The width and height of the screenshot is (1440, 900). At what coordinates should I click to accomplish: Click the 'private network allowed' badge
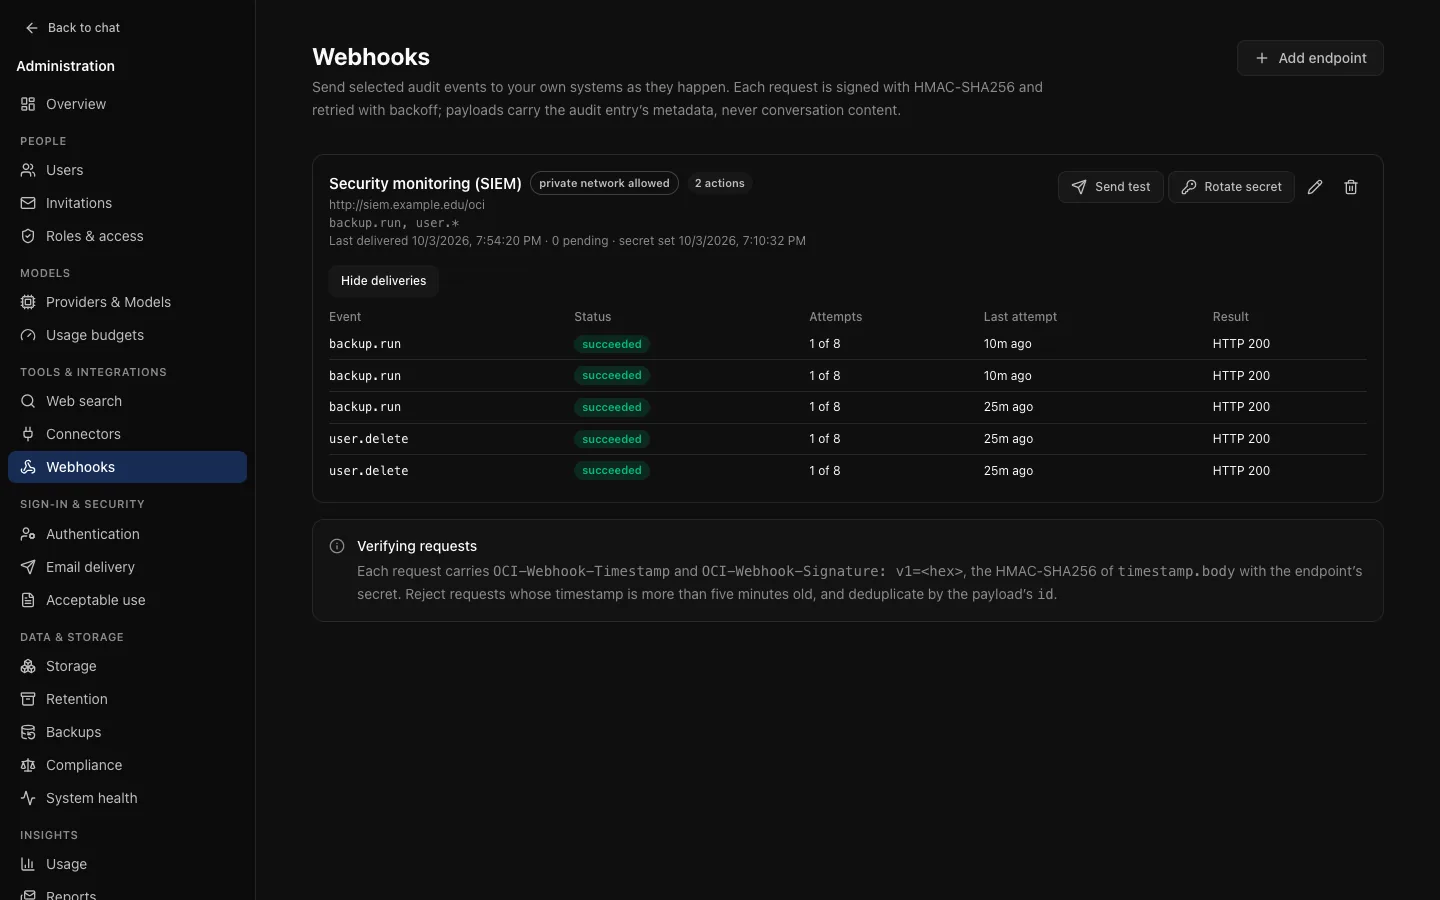click(x=604, y=183)
